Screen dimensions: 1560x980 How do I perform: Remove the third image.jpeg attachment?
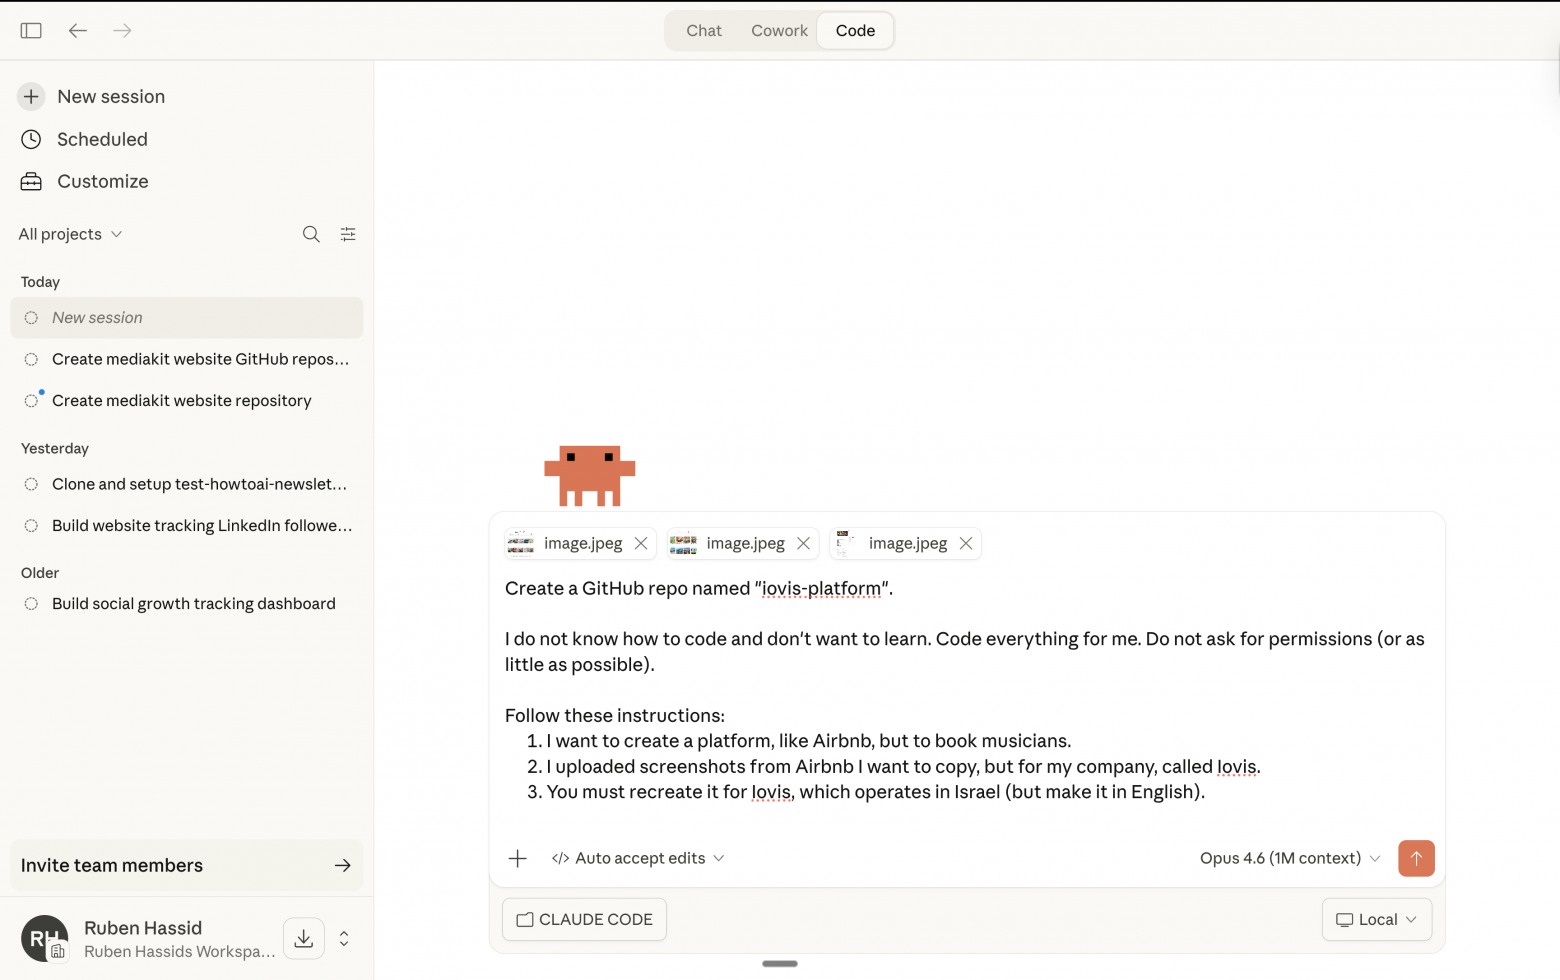[966, 543]
